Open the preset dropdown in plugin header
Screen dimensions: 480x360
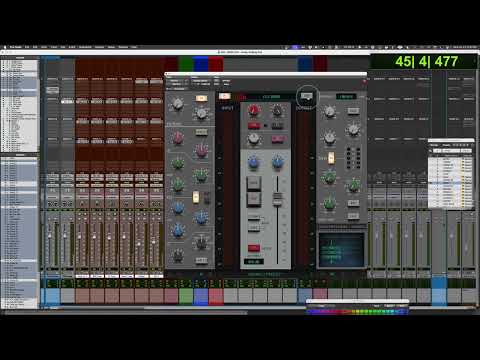[202, 83]
